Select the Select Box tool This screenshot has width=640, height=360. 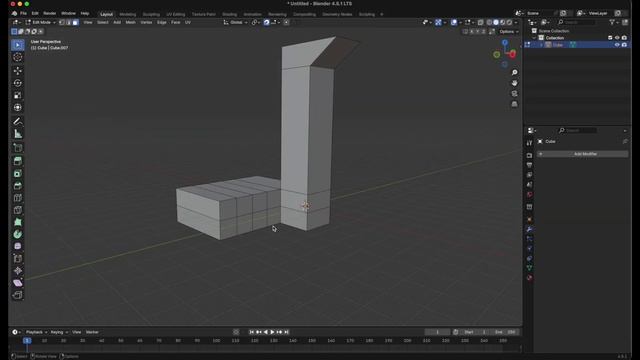pyautogui.click(x=18, y=45)
